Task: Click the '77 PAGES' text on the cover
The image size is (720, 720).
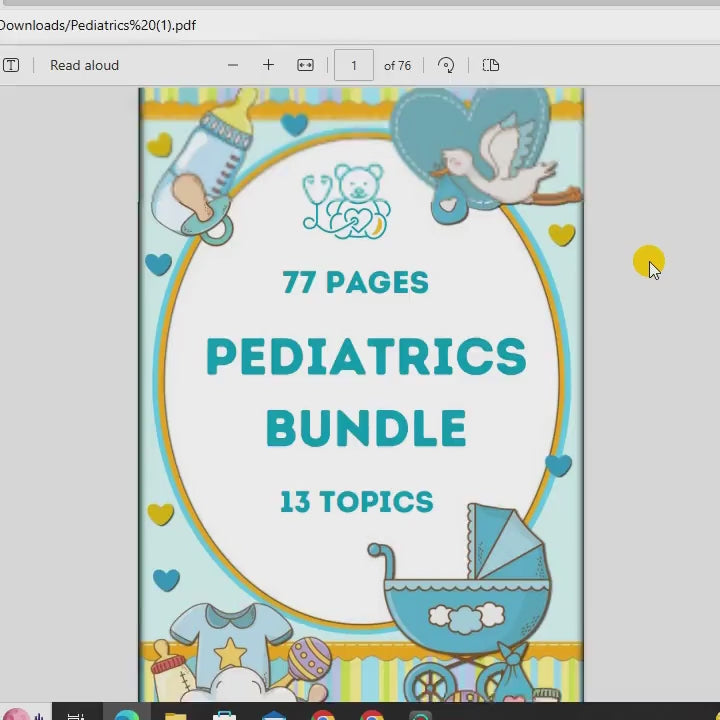Action: tap(356, 282)
